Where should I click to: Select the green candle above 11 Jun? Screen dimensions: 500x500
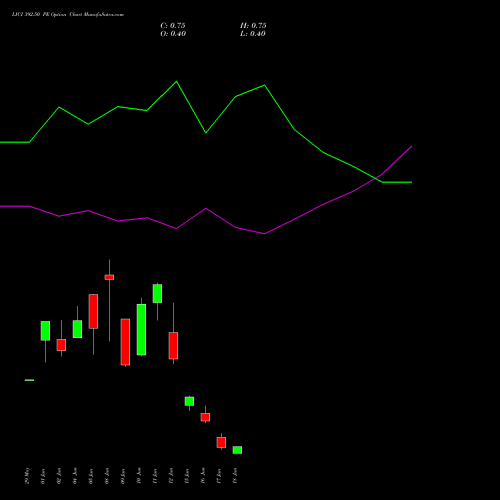click(157, 293)
